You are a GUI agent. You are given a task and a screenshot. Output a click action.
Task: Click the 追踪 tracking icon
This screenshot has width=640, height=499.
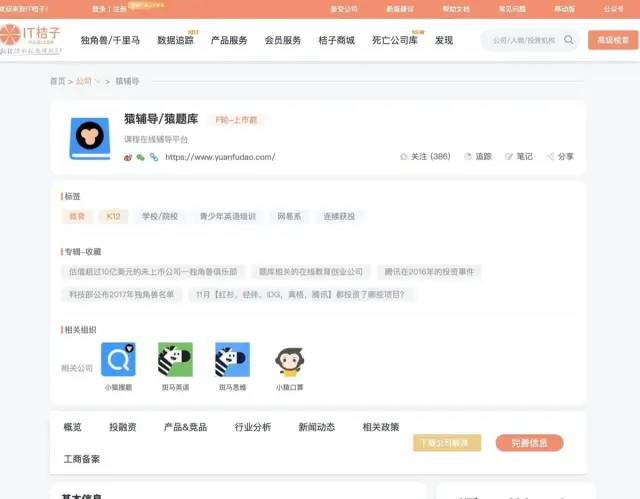468,157
